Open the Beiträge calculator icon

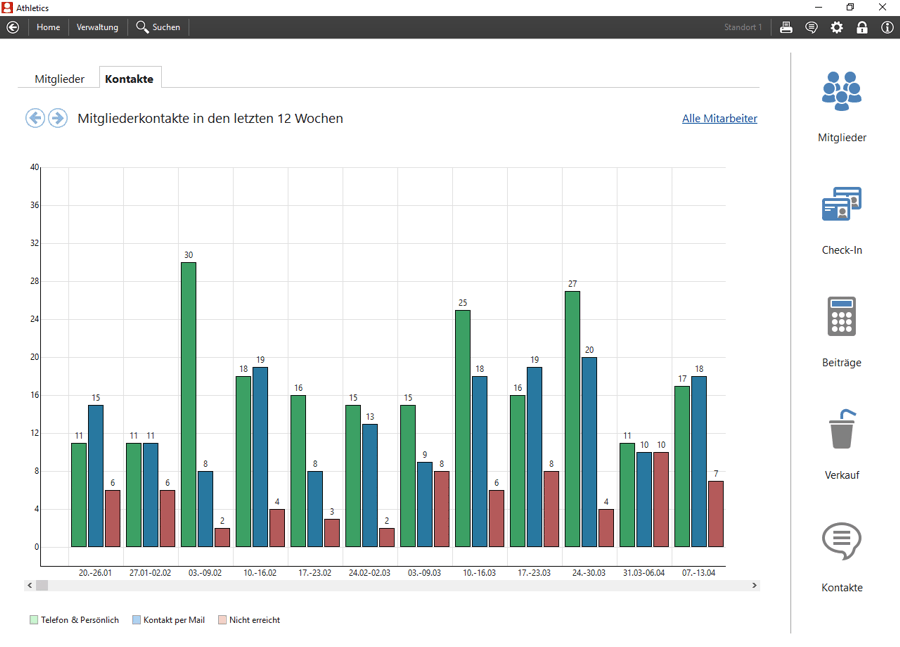pyautogui.click(x=841, y=316)
